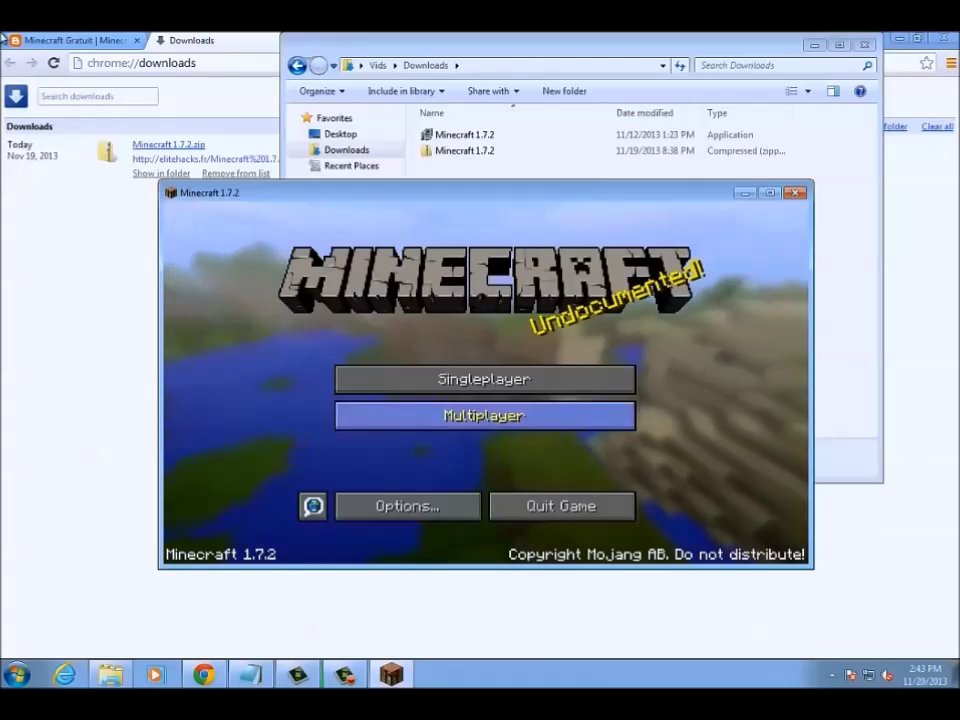Click the Minecraft crafting table taskbar icon
Image resolution: width=960 pixels, height=720 pixels.
(x=391, y=675)
